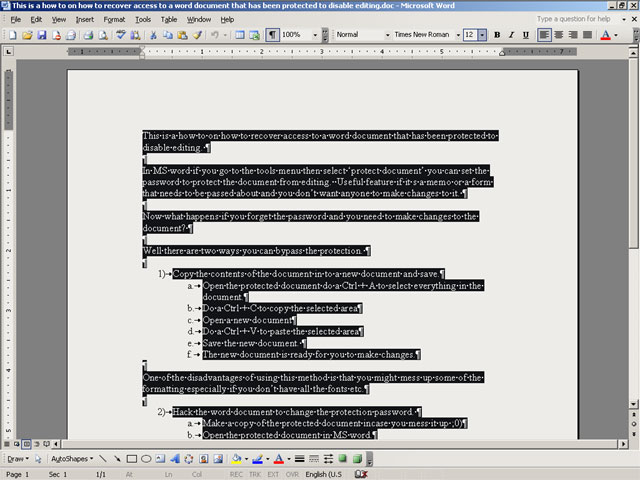The width and height of the screenshot is (640, 480).
Task: Toggle Italic formatting
Action: click(511, 35)
